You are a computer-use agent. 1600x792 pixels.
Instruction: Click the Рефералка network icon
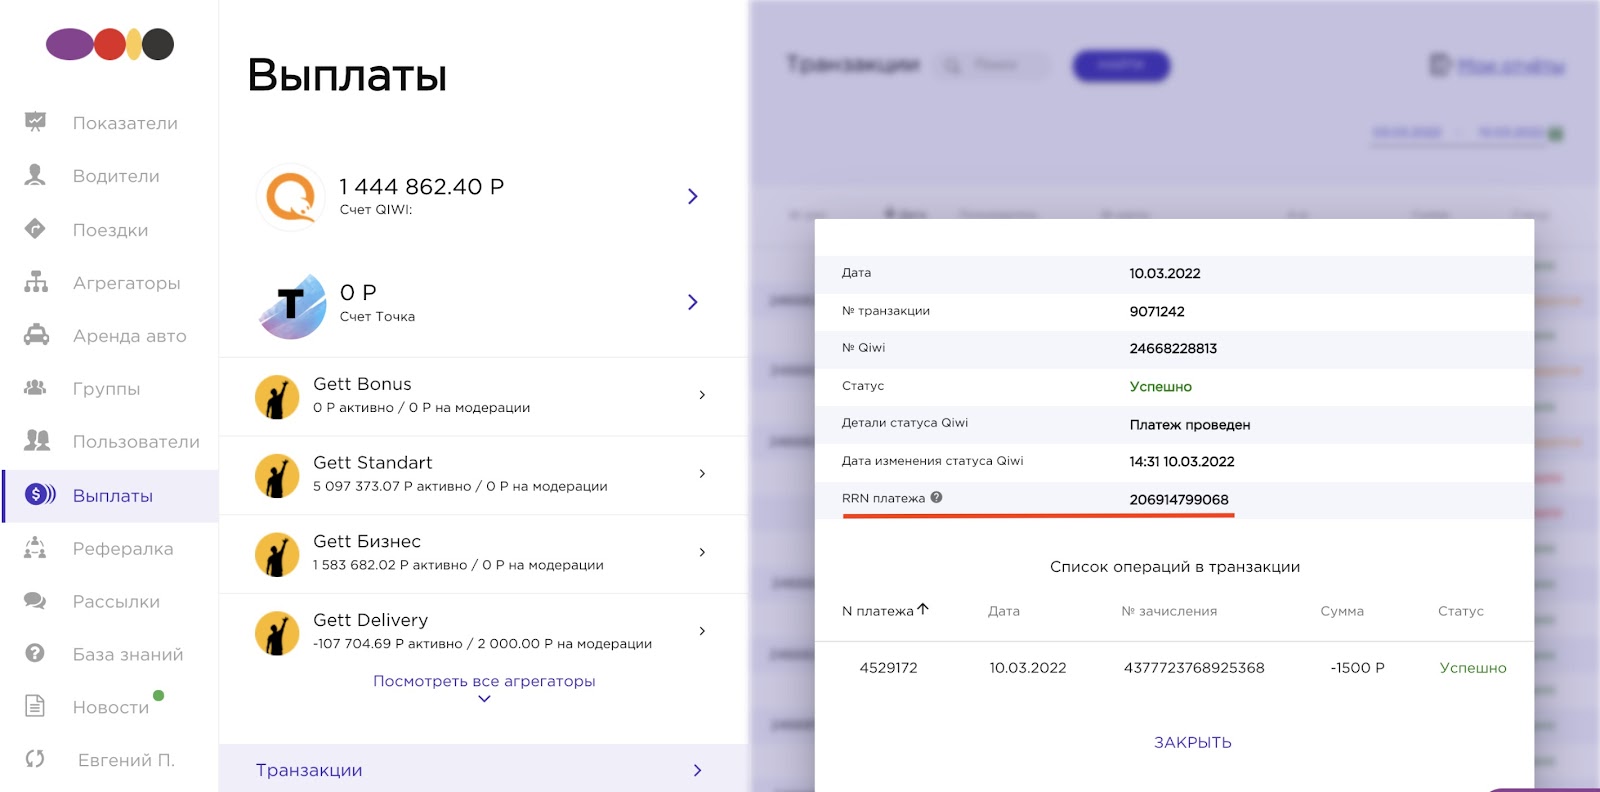pyautogui.click(x=35, y=547)
